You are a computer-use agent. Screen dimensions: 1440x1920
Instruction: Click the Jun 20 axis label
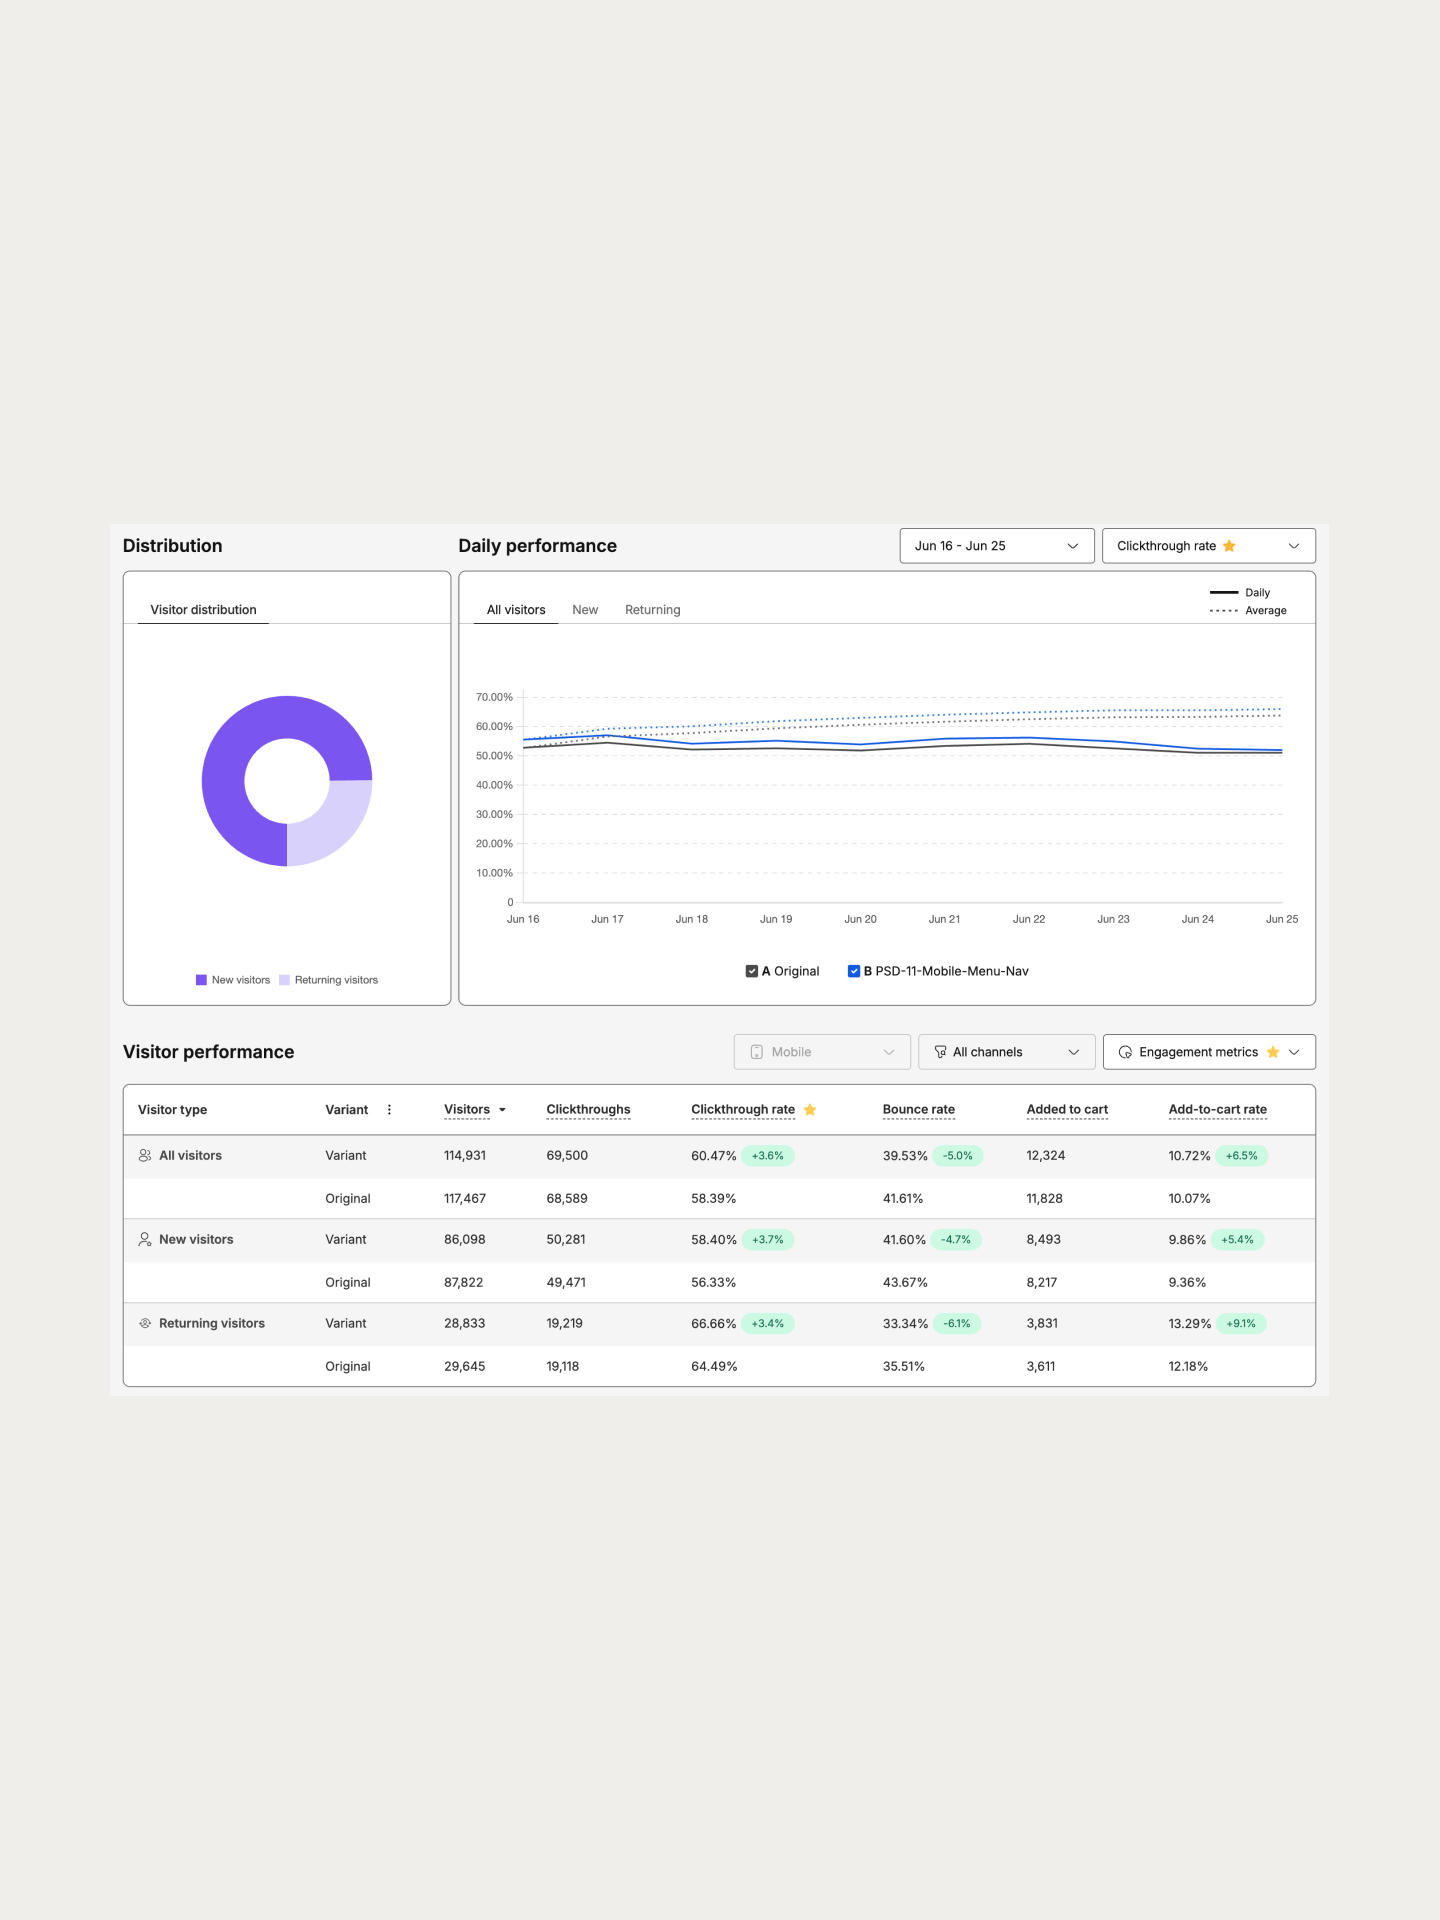pyautogui.click(x=860, y=919)
